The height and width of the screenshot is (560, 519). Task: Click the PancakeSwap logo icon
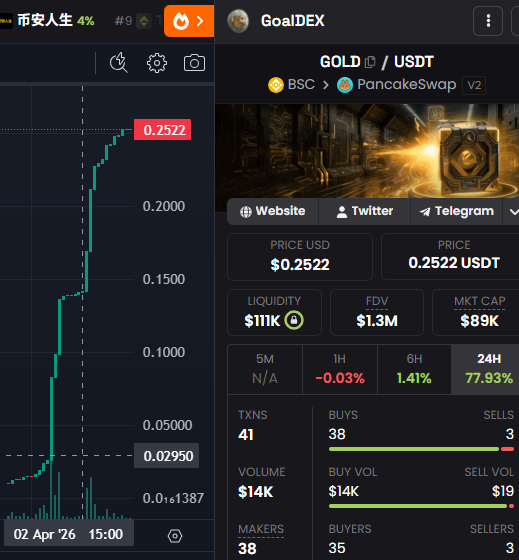pos(345,85)
